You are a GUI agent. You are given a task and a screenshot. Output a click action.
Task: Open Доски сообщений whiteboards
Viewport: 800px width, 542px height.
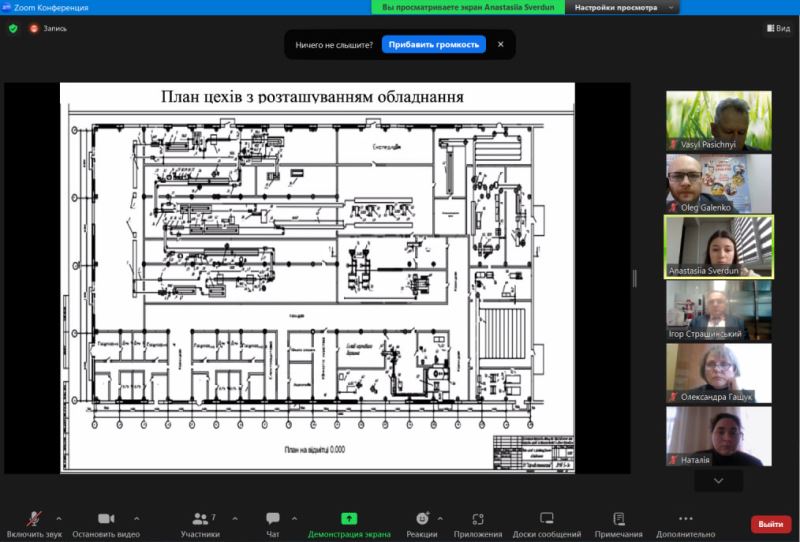[546, 519]
